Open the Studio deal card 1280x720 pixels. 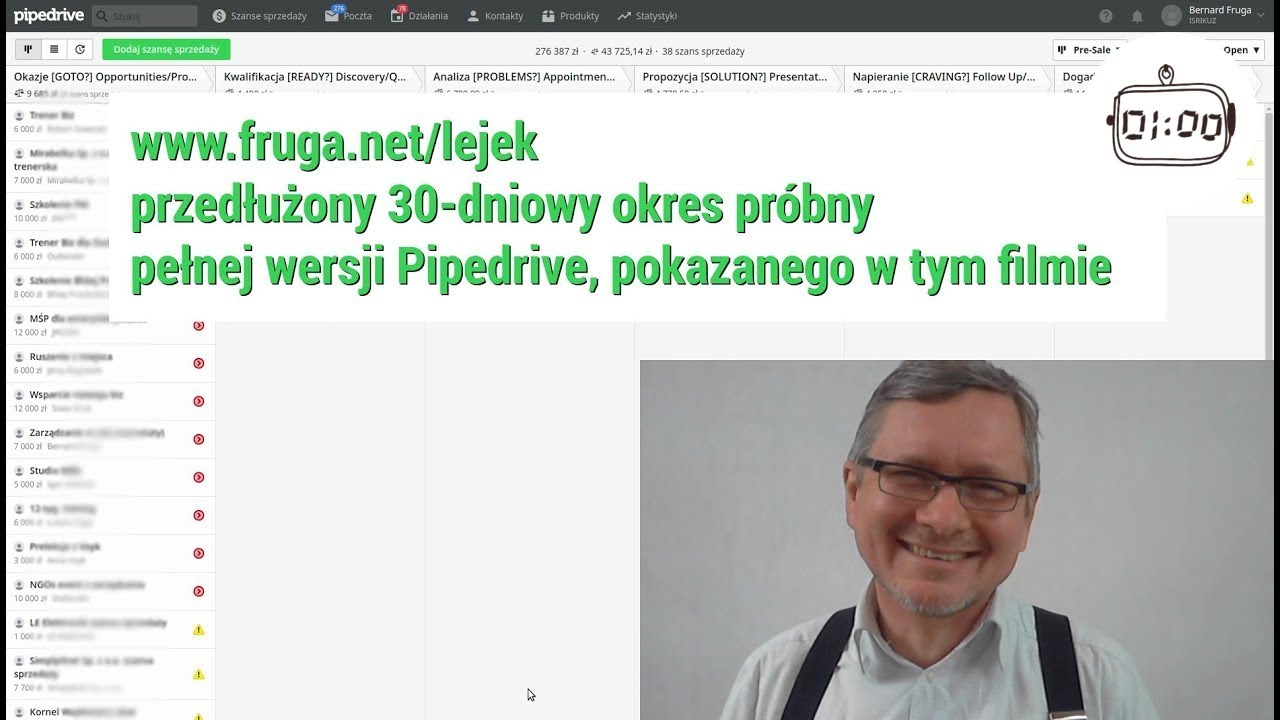pos(110,477)
